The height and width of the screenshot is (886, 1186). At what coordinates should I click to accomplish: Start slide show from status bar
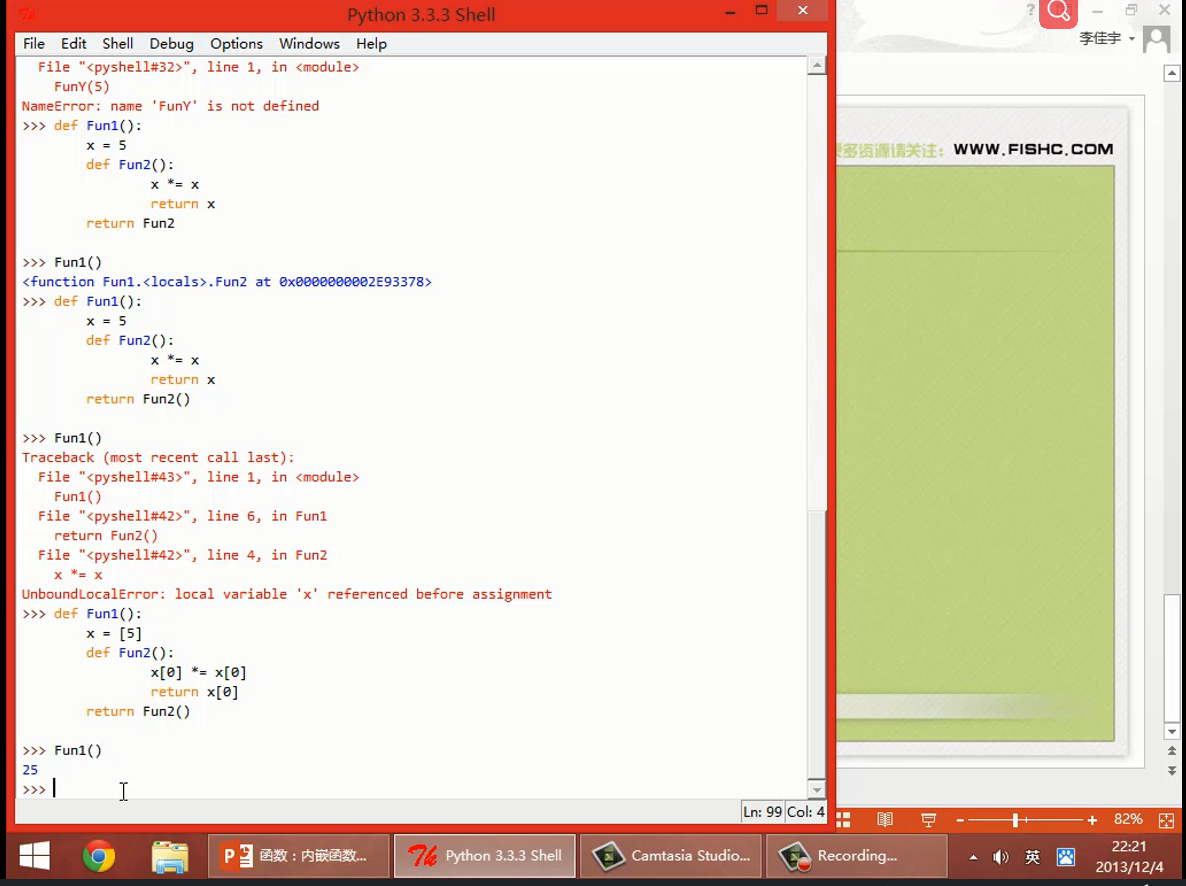point(928,820)
